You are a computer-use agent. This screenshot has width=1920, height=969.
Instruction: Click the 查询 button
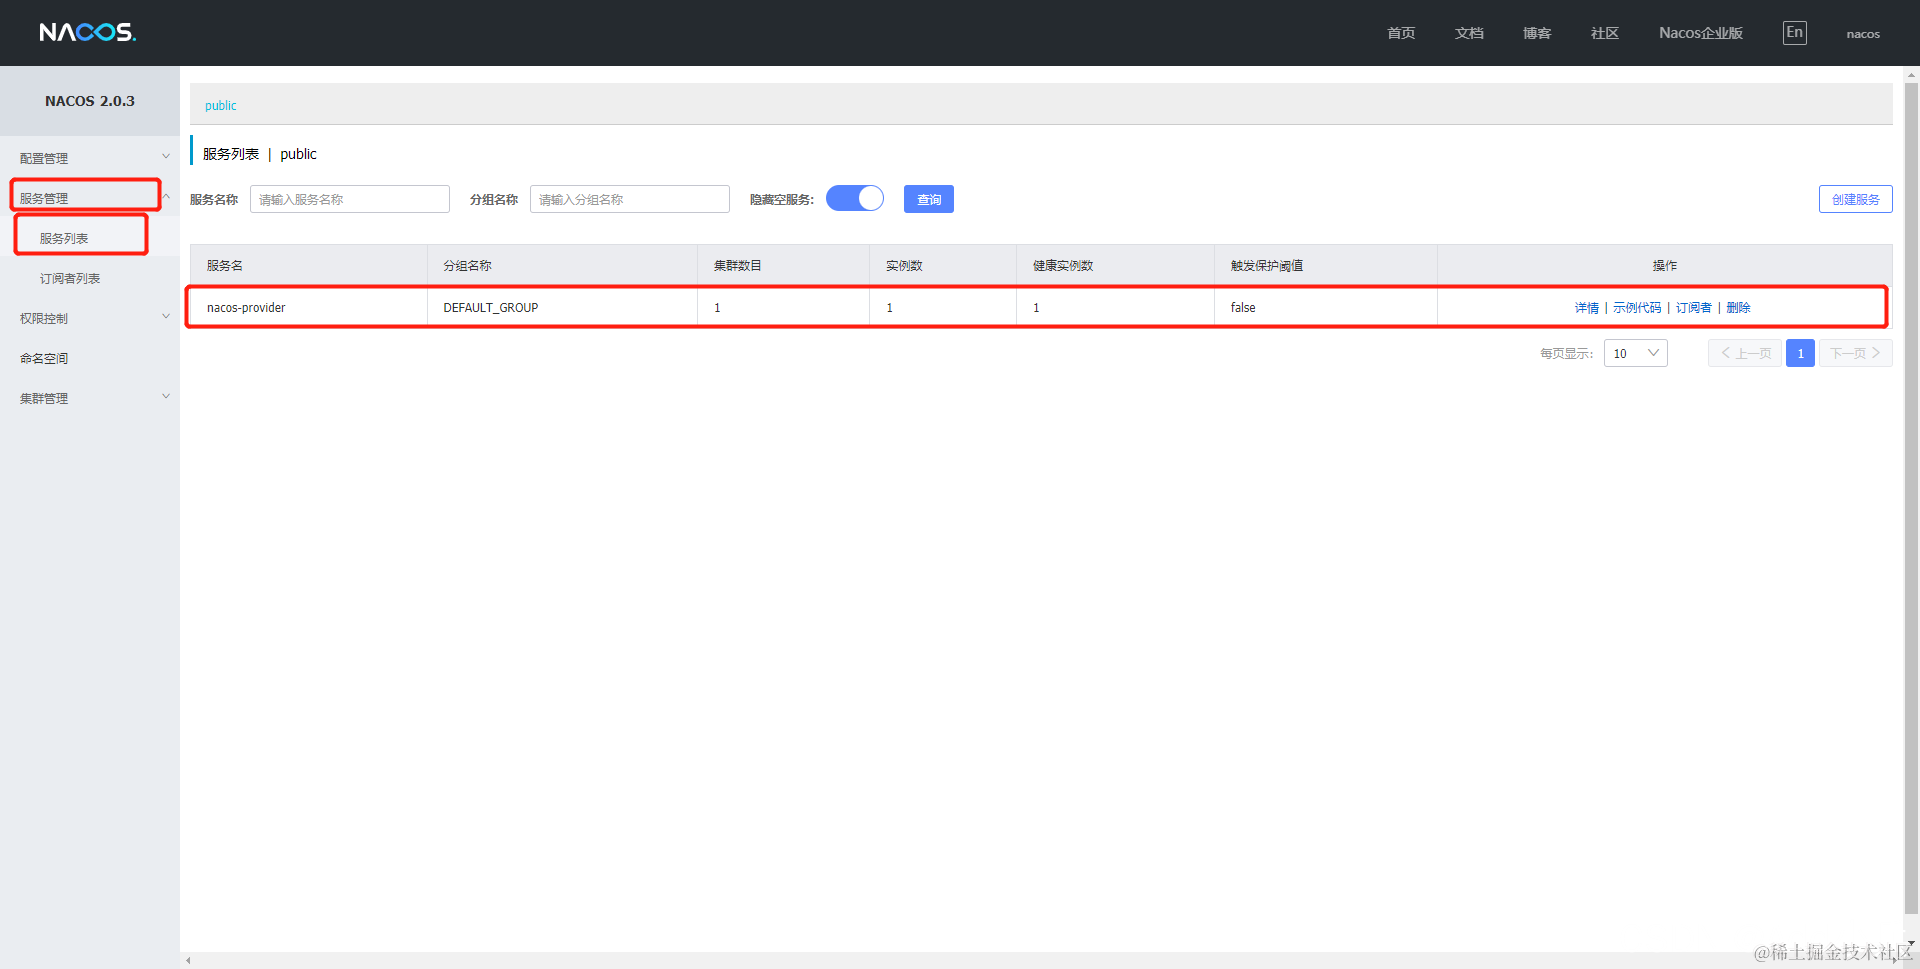tap(929, 199)
